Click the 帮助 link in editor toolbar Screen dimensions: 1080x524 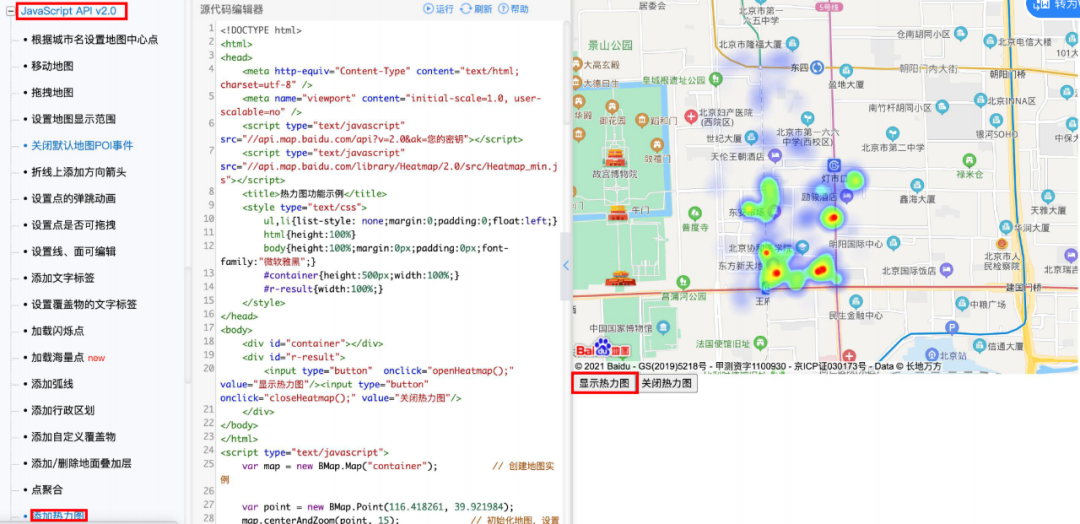[x=520, y=9]
